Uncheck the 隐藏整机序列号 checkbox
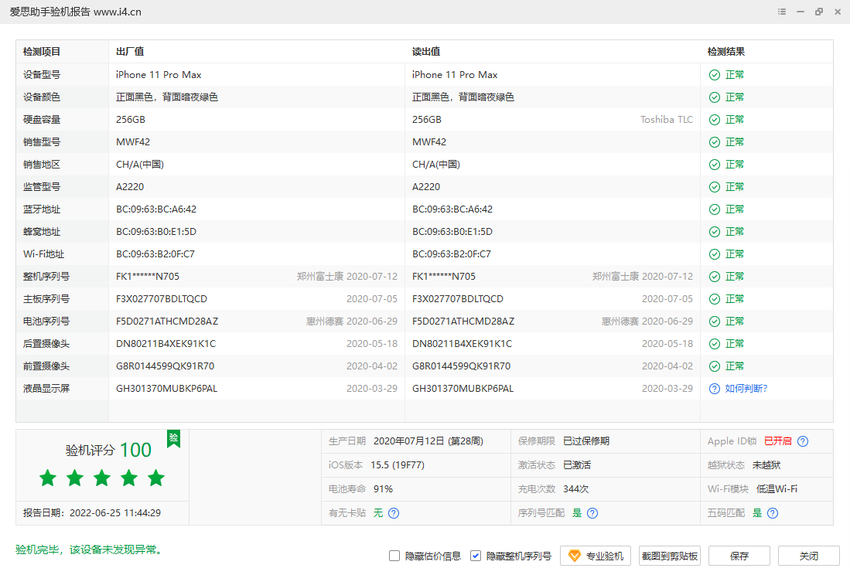The width and height of the screenshot is (850, 575). click(475, 556)
